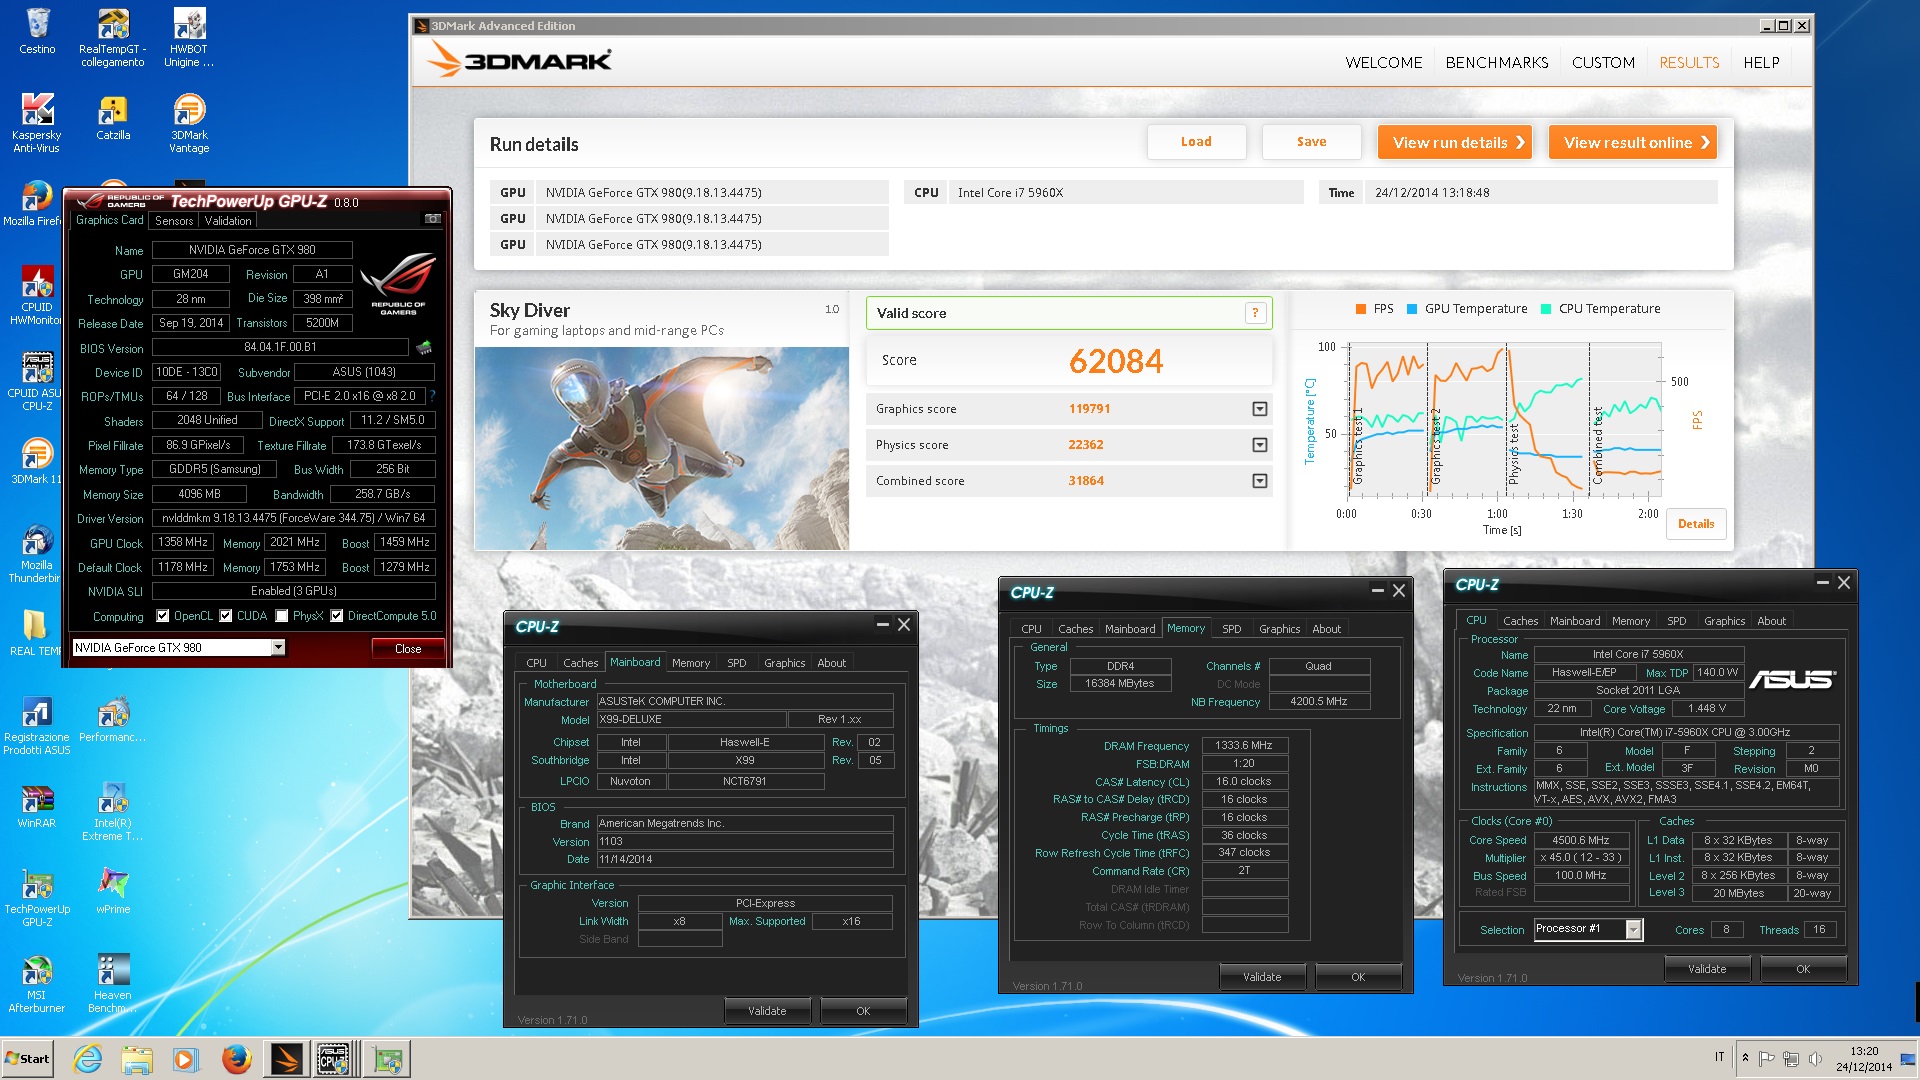
Task: Click GPU-Z bus interface question mark
Action: 432,396
